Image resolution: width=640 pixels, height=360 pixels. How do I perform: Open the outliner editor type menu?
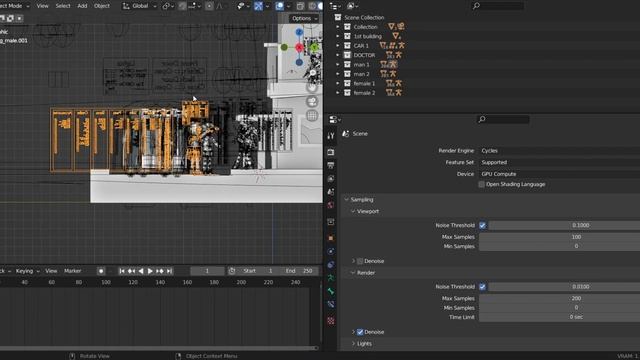(x=335, y=6)
